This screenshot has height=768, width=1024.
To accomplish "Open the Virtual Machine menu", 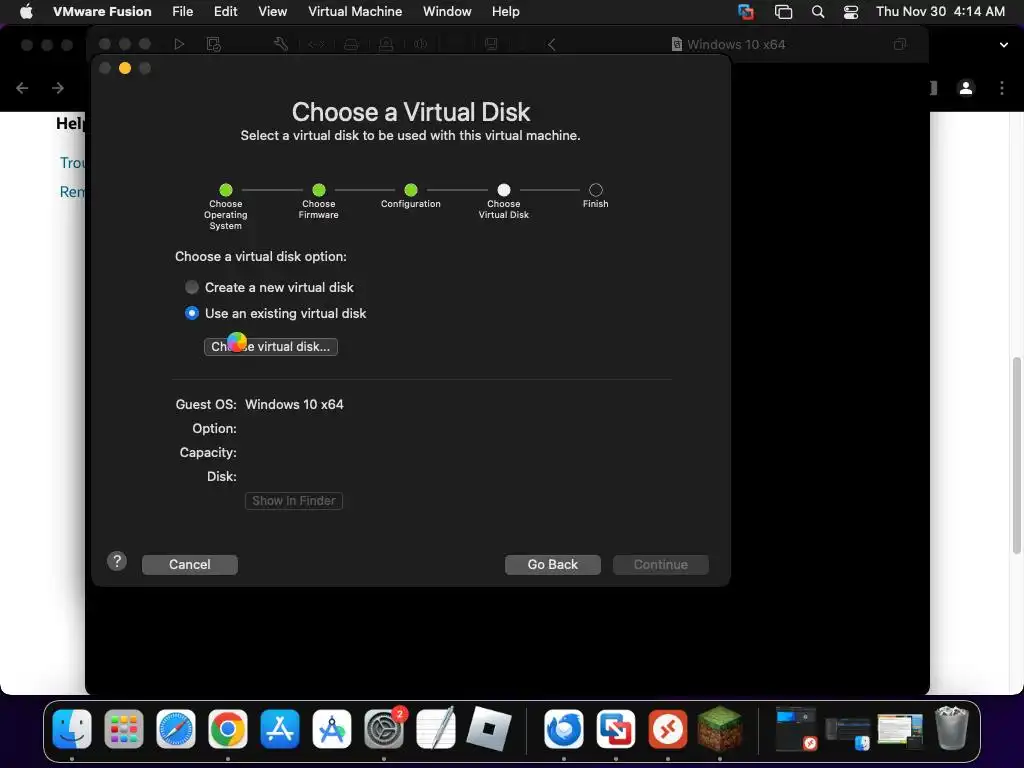I will tap(355, 12).
